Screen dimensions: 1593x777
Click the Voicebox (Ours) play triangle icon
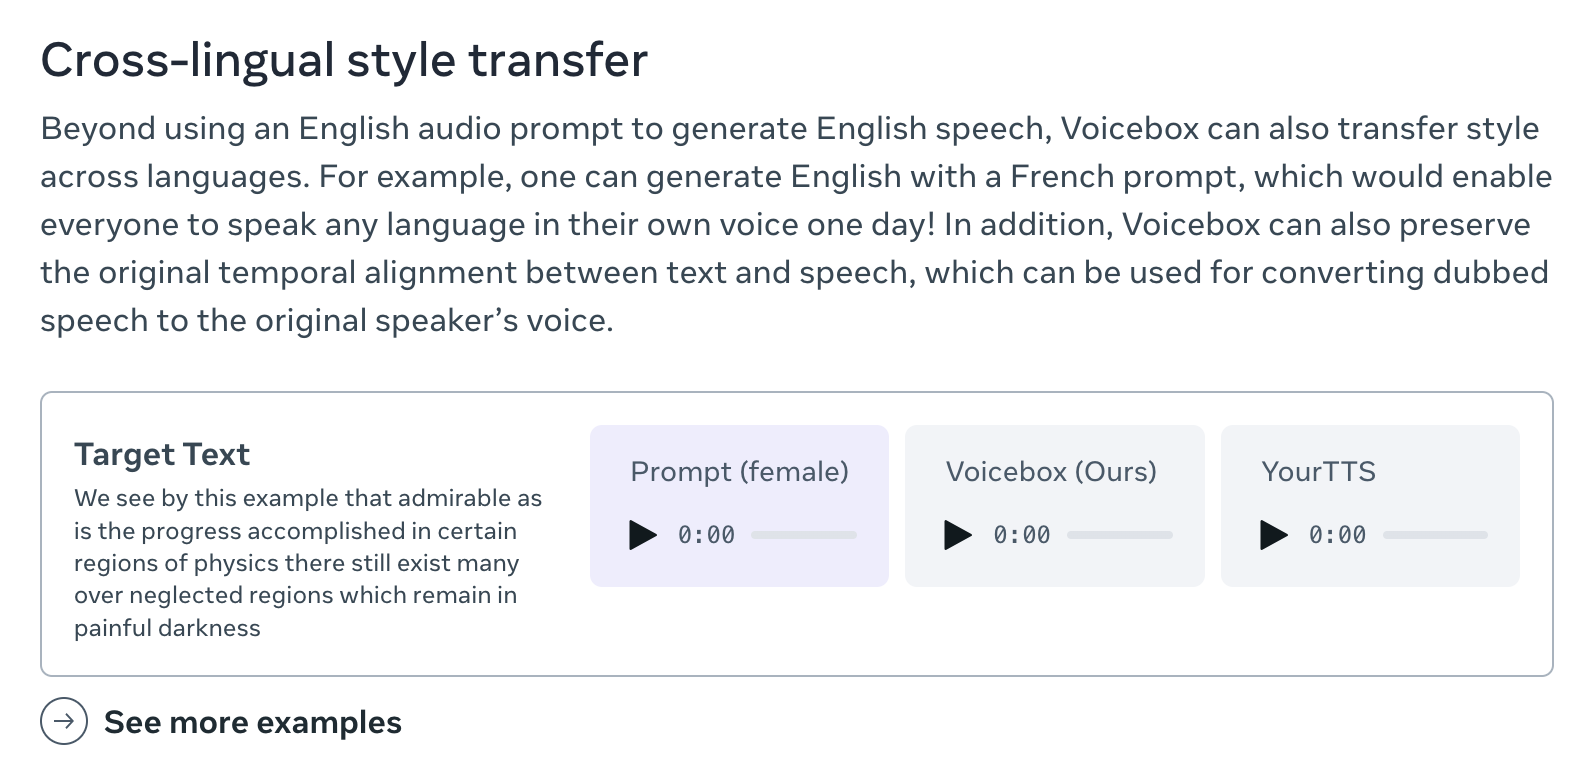click(959, 534)
